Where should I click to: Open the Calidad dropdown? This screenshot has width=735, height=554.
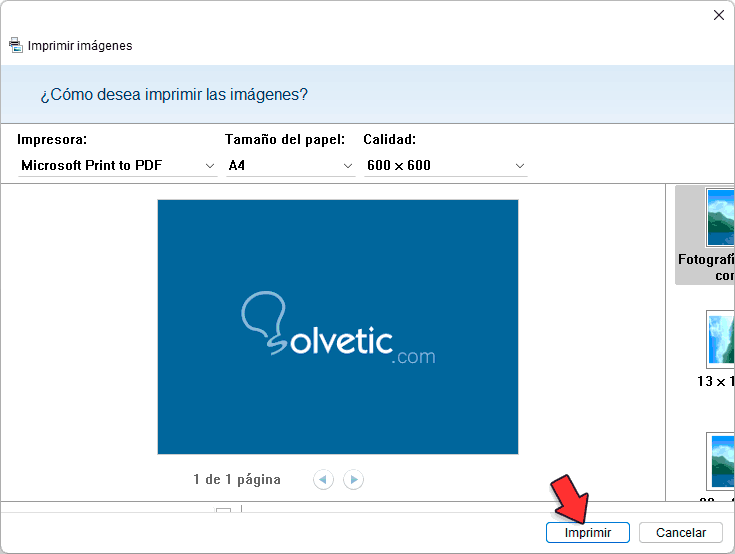tap(445, 165)
